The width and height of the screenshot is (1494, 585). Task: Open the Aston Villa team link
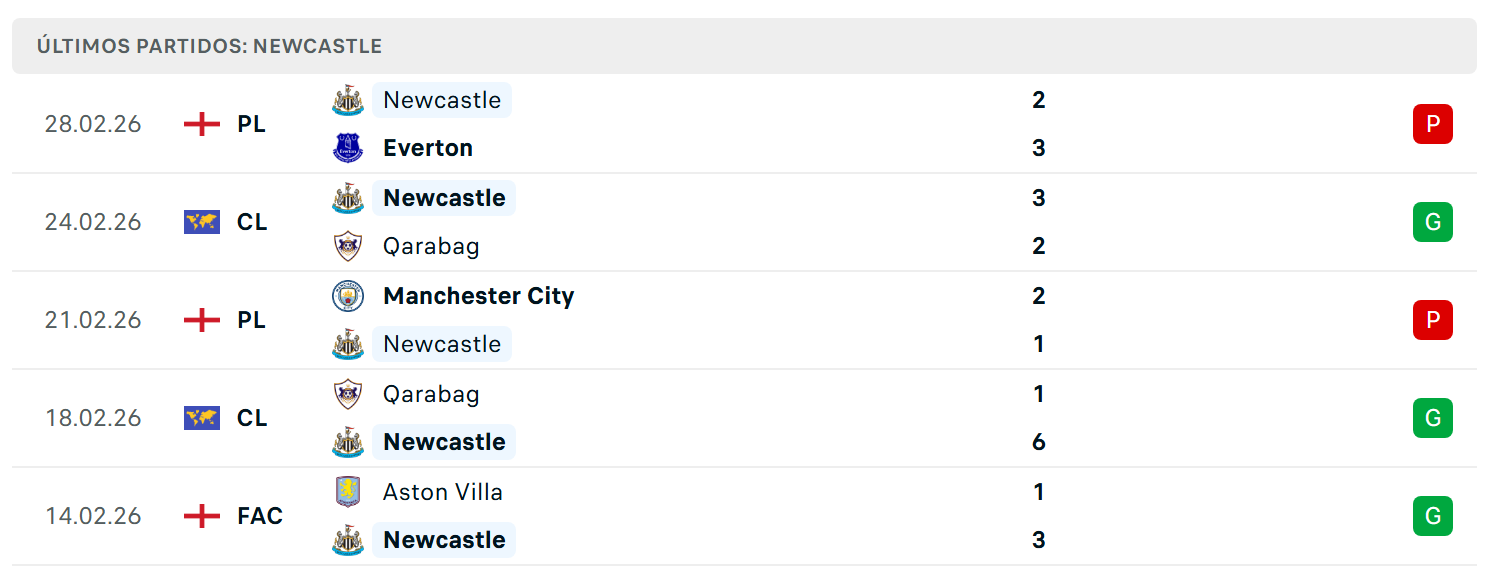(x=443, y=492)
